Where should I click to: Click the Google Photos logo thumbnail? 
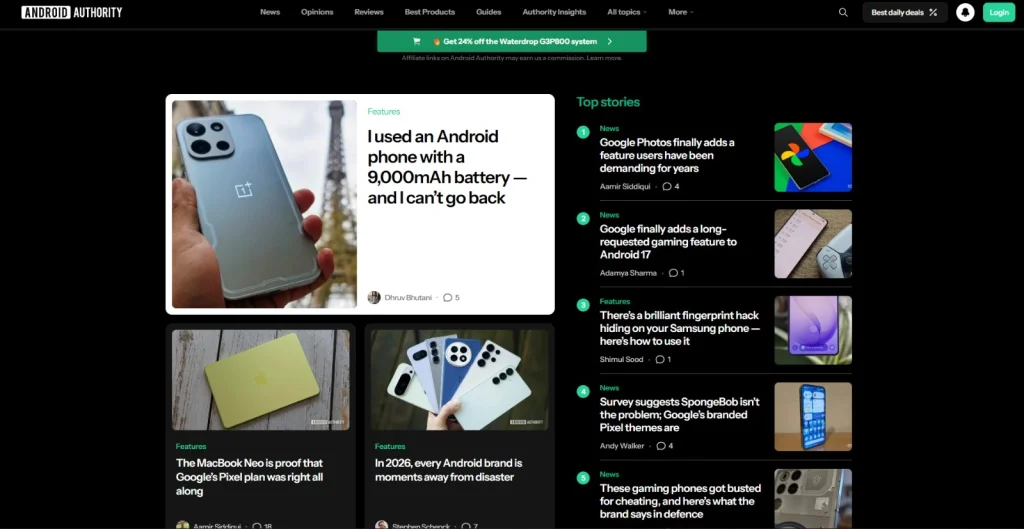(x=813, y=157)
